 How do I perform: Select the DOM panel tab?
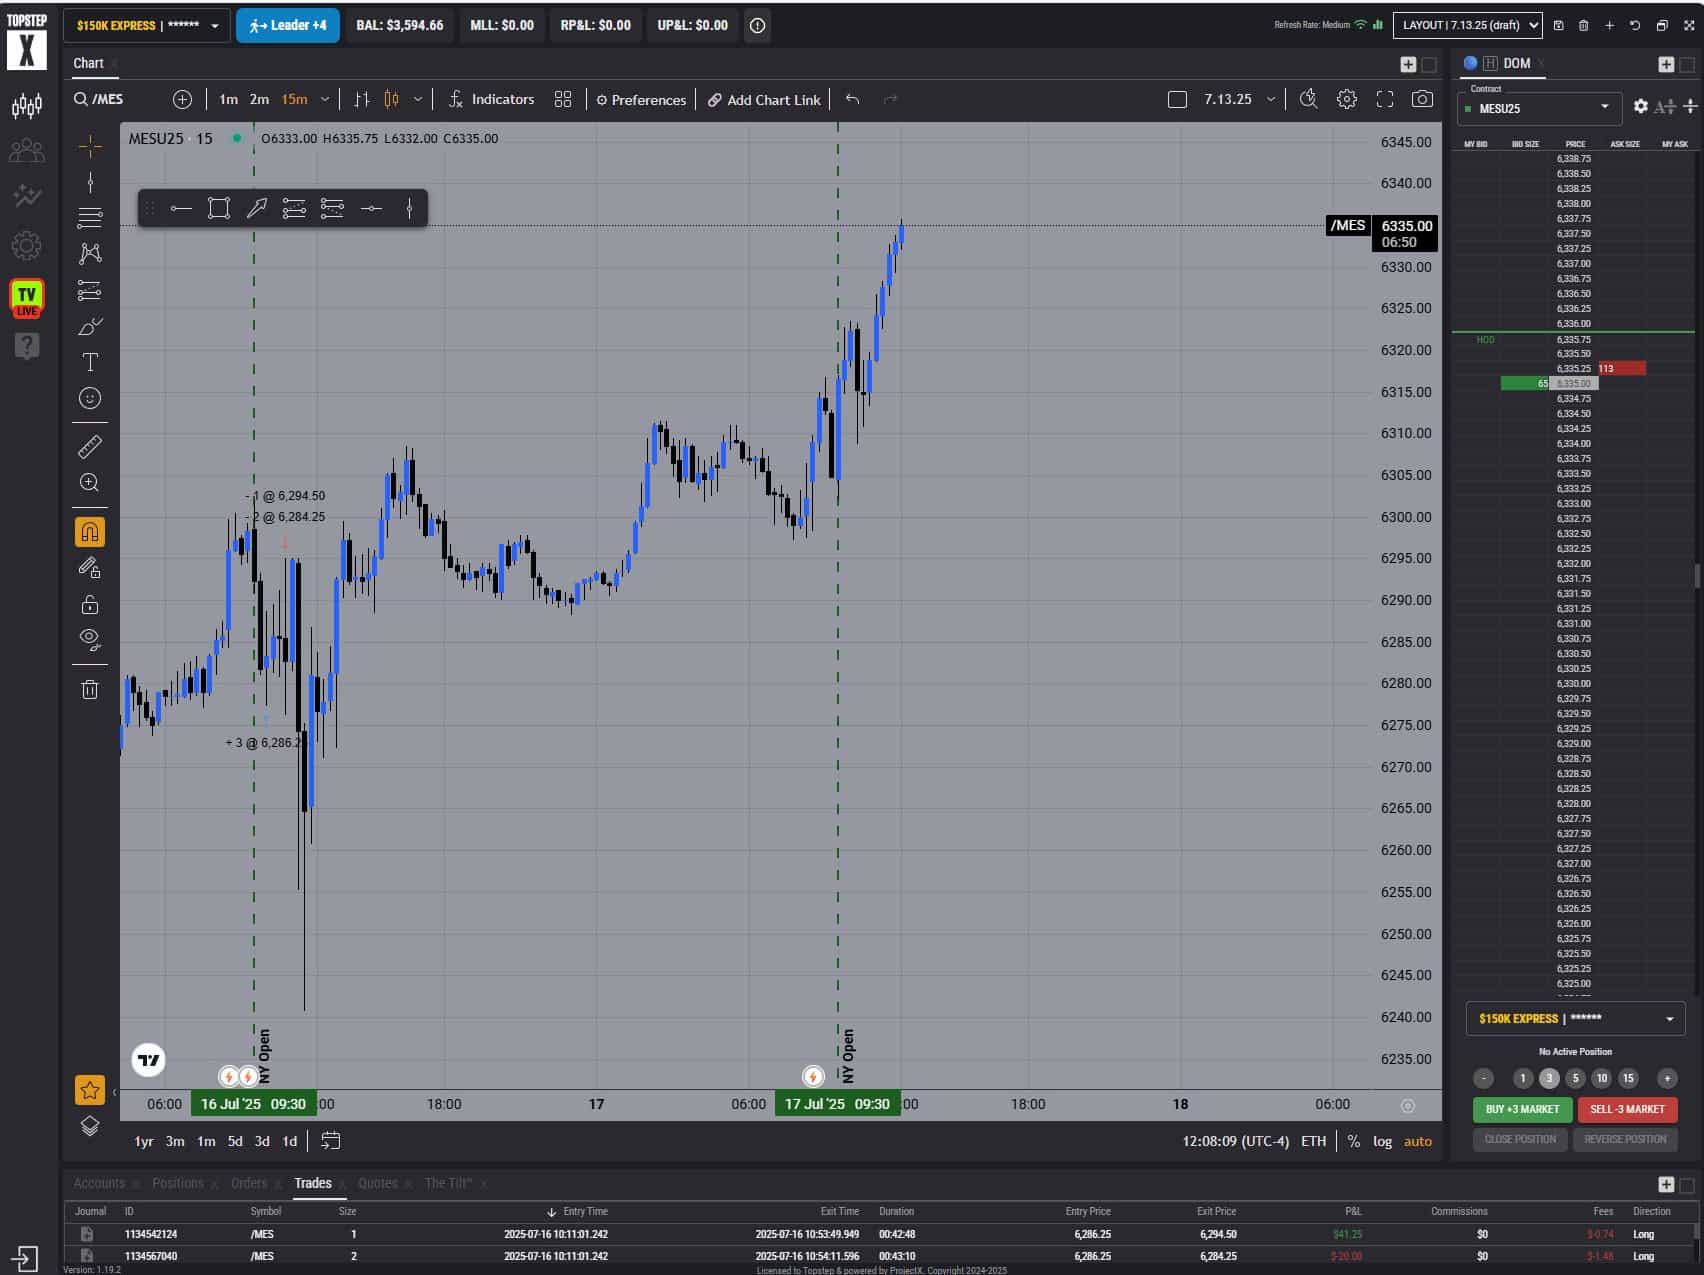pos(1516,63)
